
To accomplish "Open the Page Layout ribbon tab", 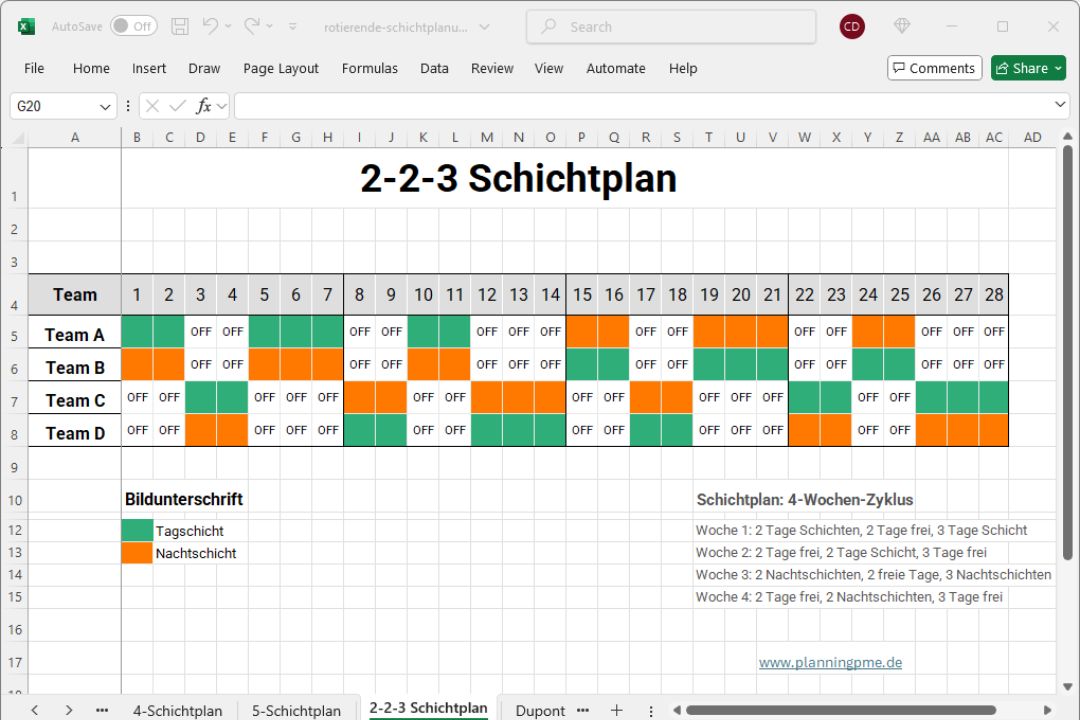I will (x=281, y=68).
